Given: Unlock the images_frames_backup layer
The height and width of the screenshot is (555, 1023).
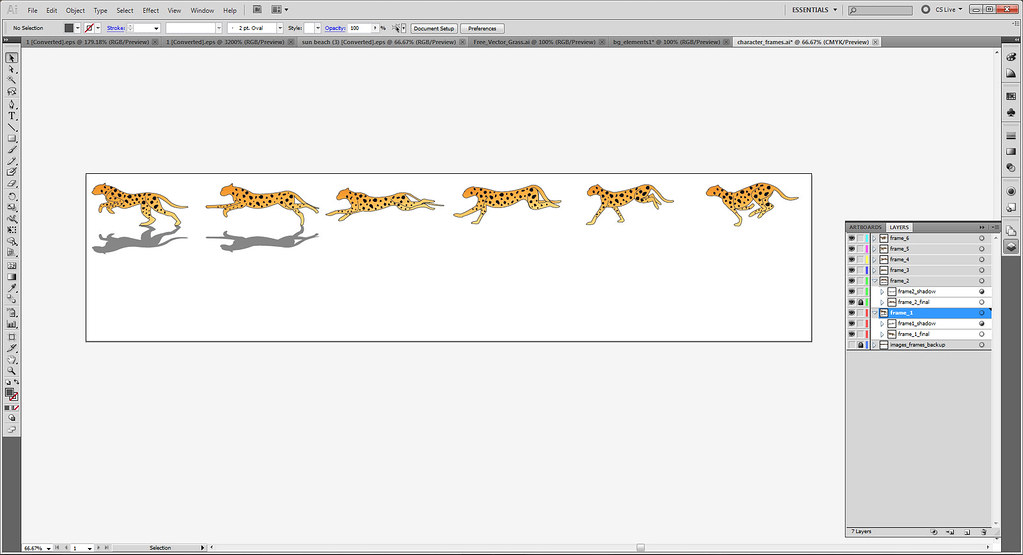Looking at the screenshot, I should tap(861, 345).
